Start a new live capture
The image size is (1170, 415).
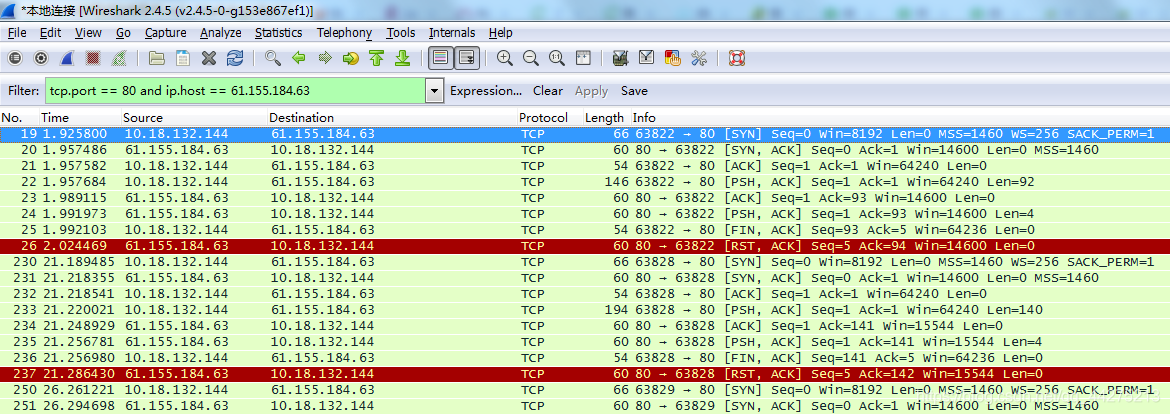[x=66, y=57]
